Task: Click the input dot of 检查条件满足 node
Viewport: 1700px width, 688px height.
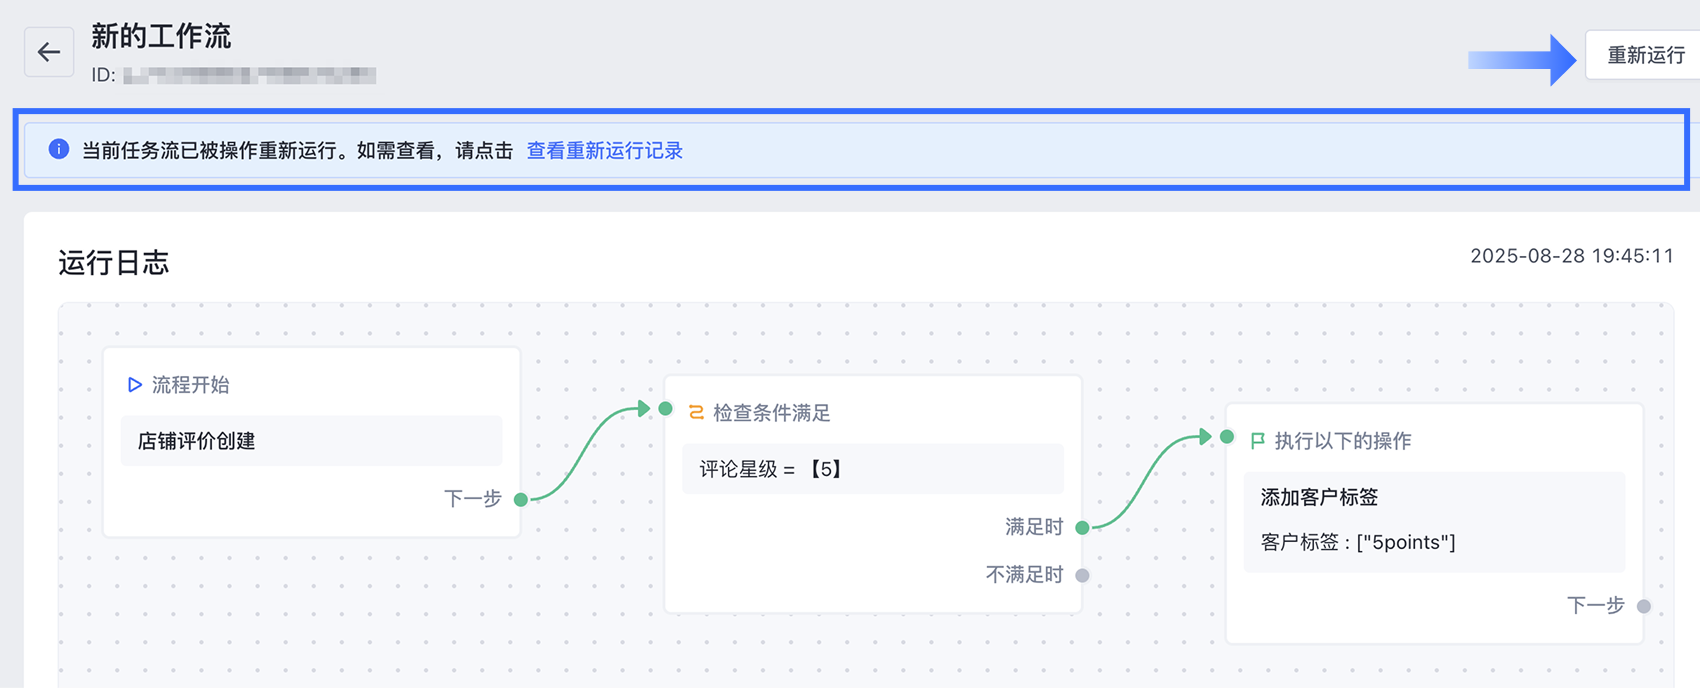Action: click(666, 409)
